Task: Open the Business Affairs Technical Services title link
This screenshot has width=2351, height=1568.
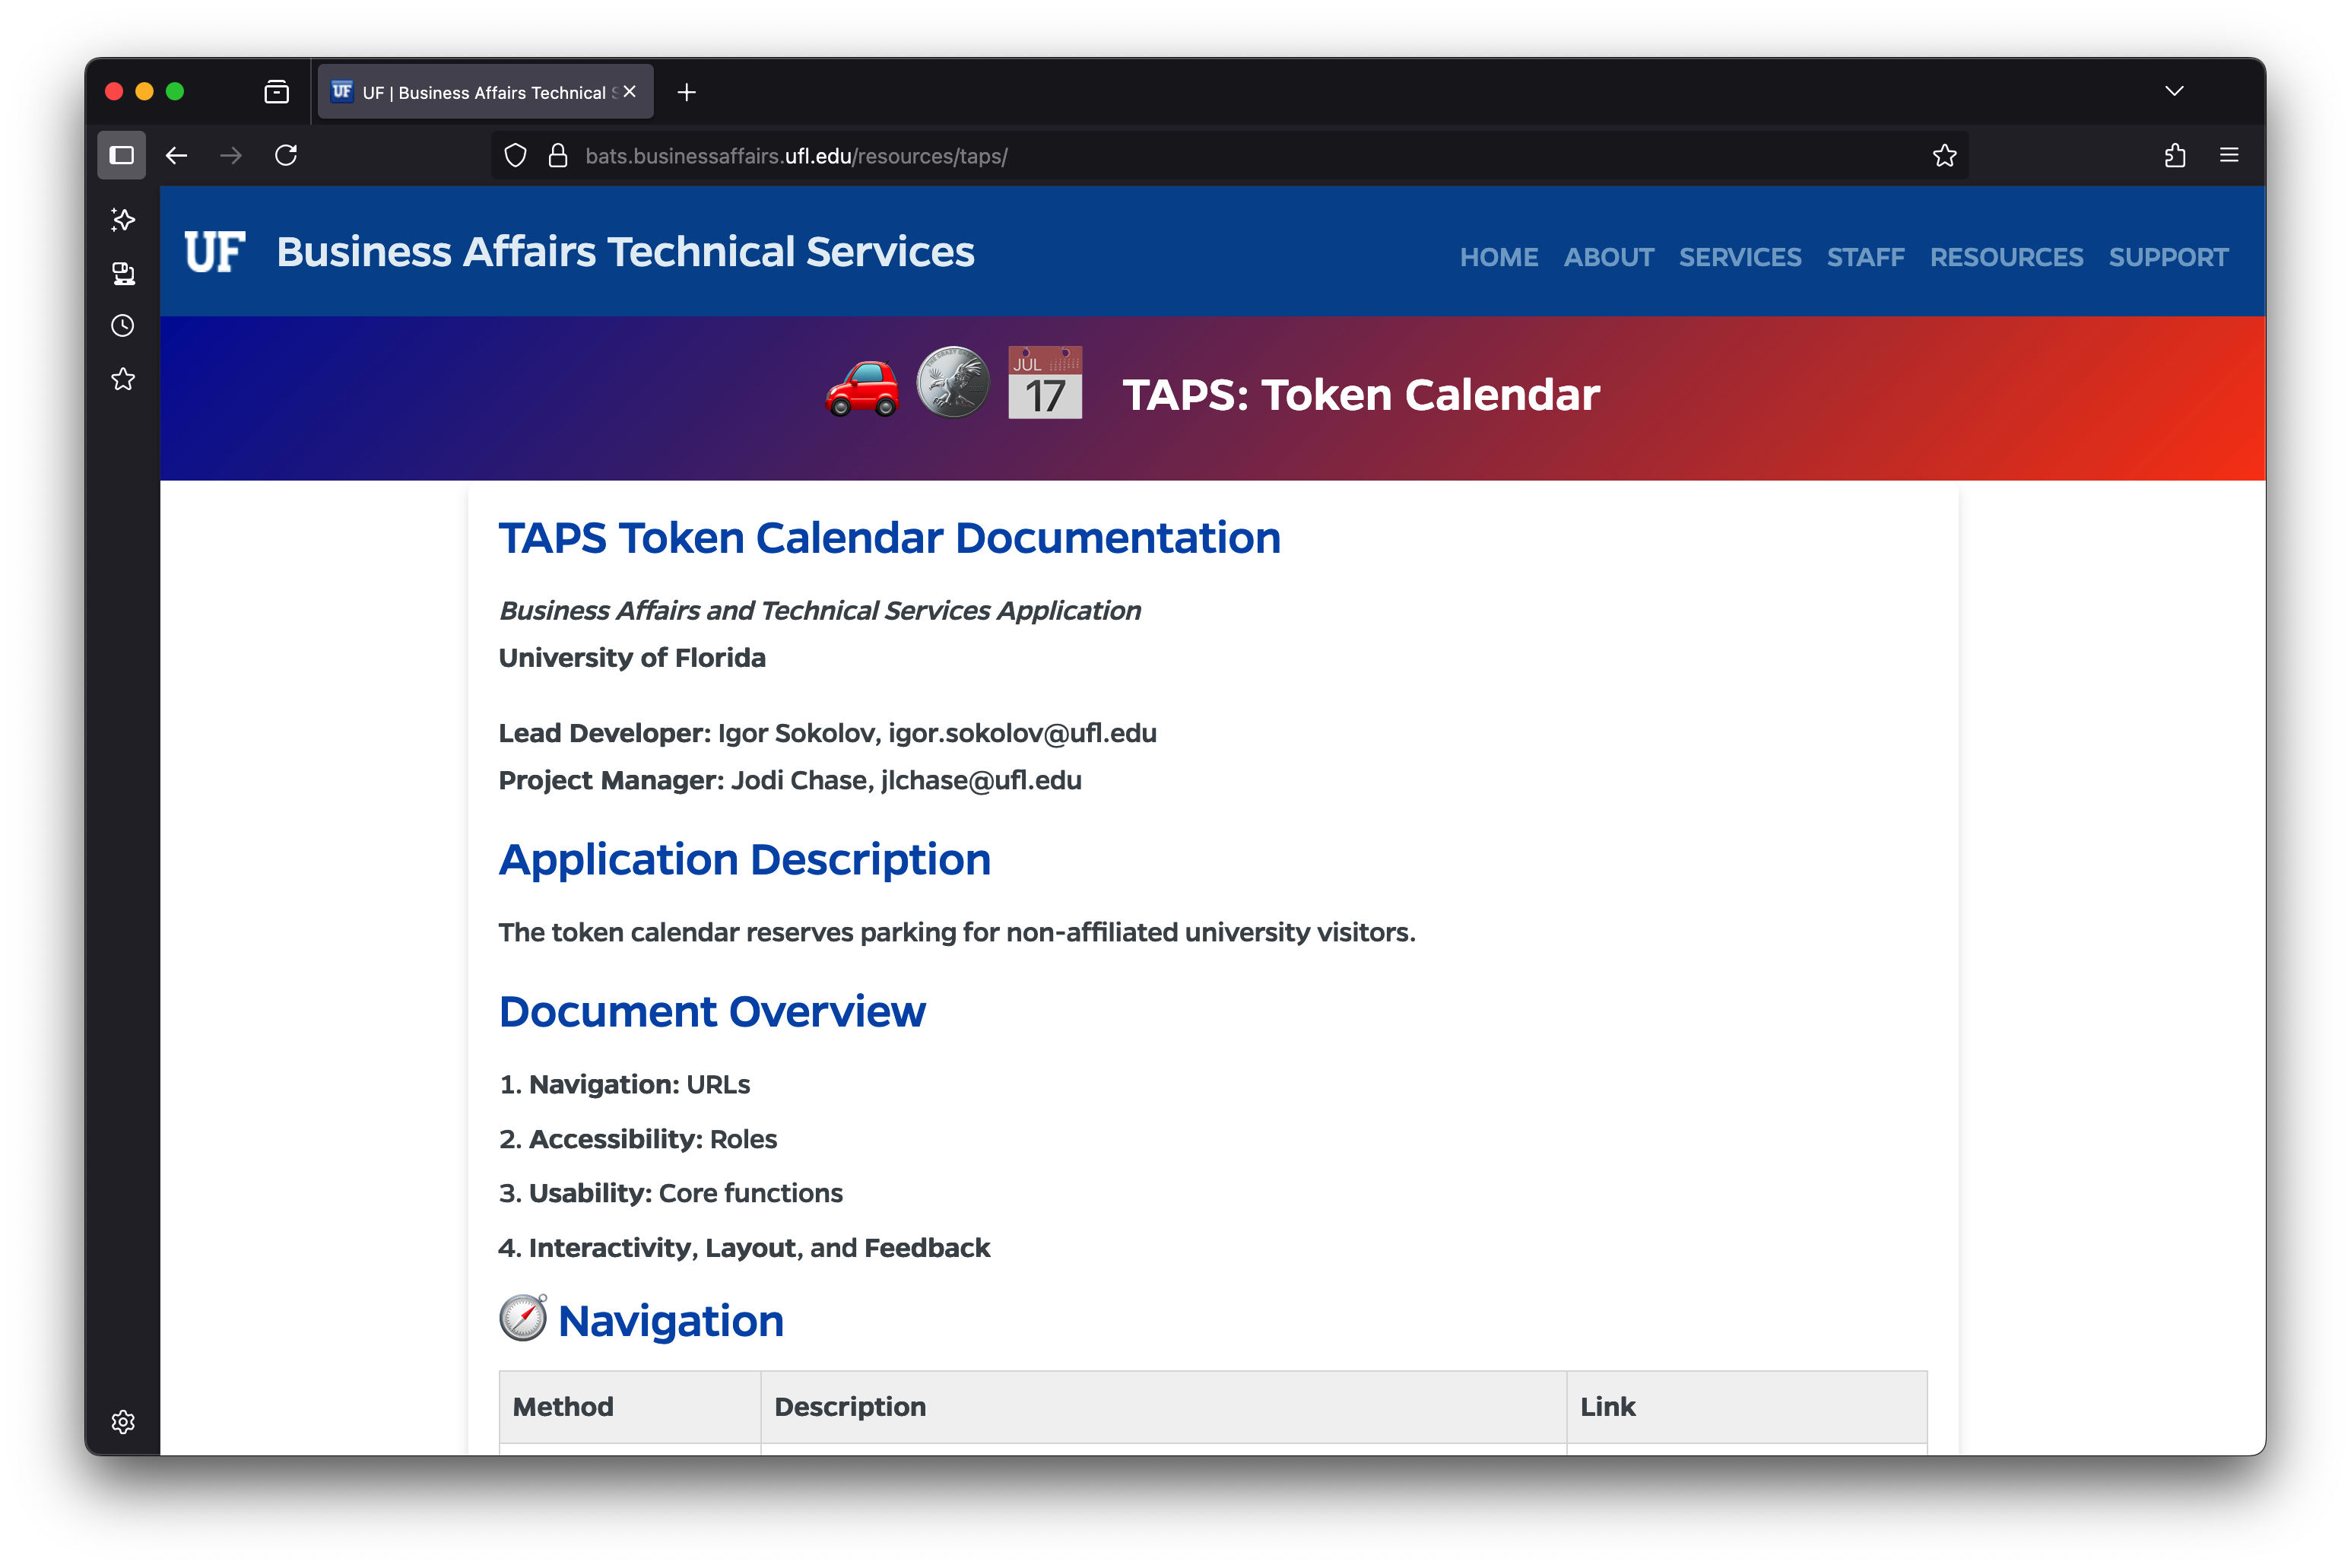Action: coord(625,251)
